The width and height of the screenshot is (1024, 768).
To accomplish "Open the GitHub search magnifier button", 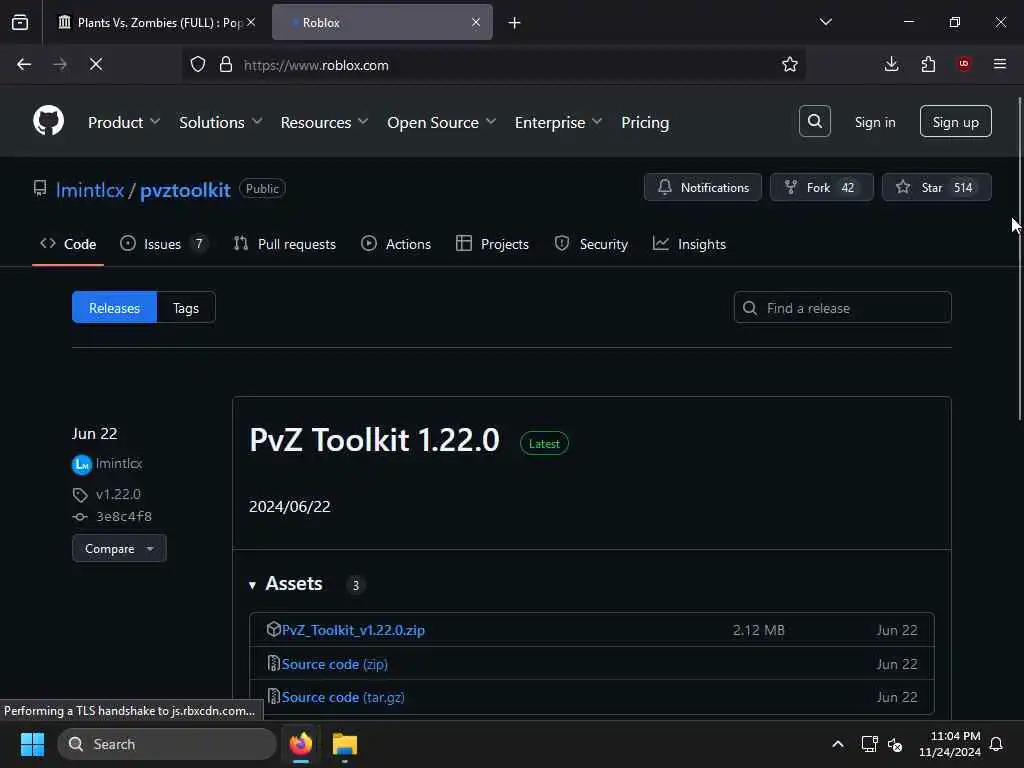I will [814, 121].
